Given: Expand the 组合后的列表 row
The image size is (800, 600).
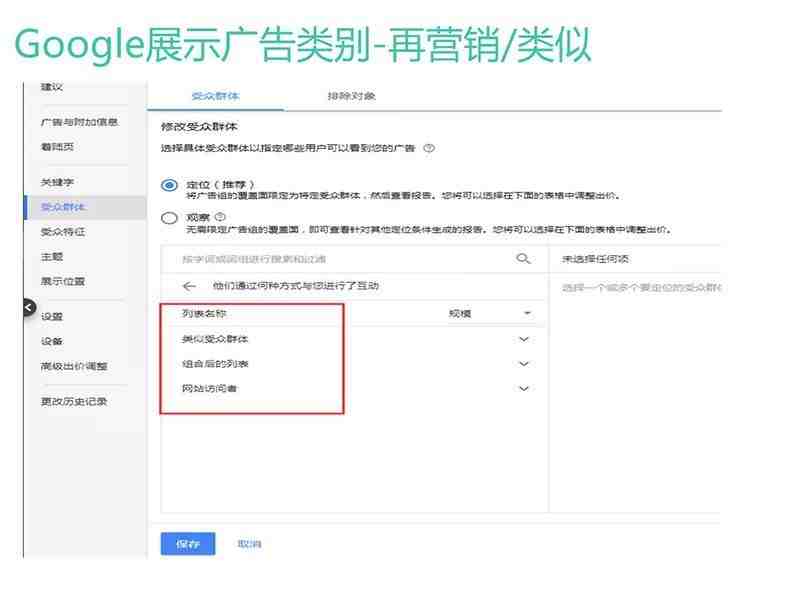Looking at the screenshot, I should coord(523,364).
